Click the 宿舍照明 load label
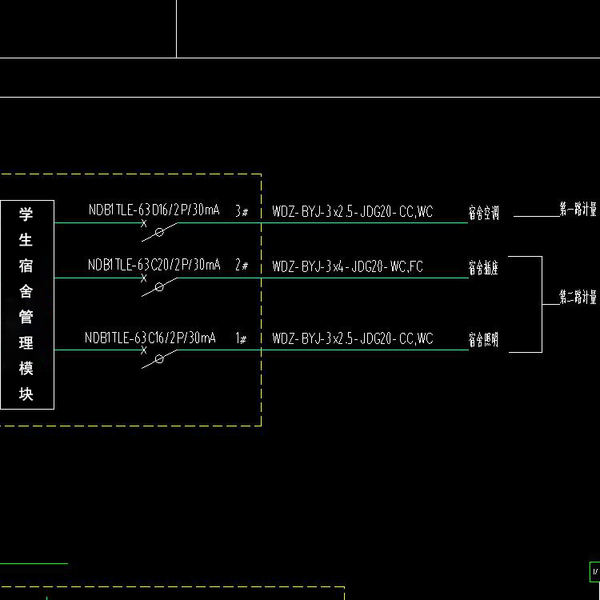600x600 pixels. pos(484,339)
